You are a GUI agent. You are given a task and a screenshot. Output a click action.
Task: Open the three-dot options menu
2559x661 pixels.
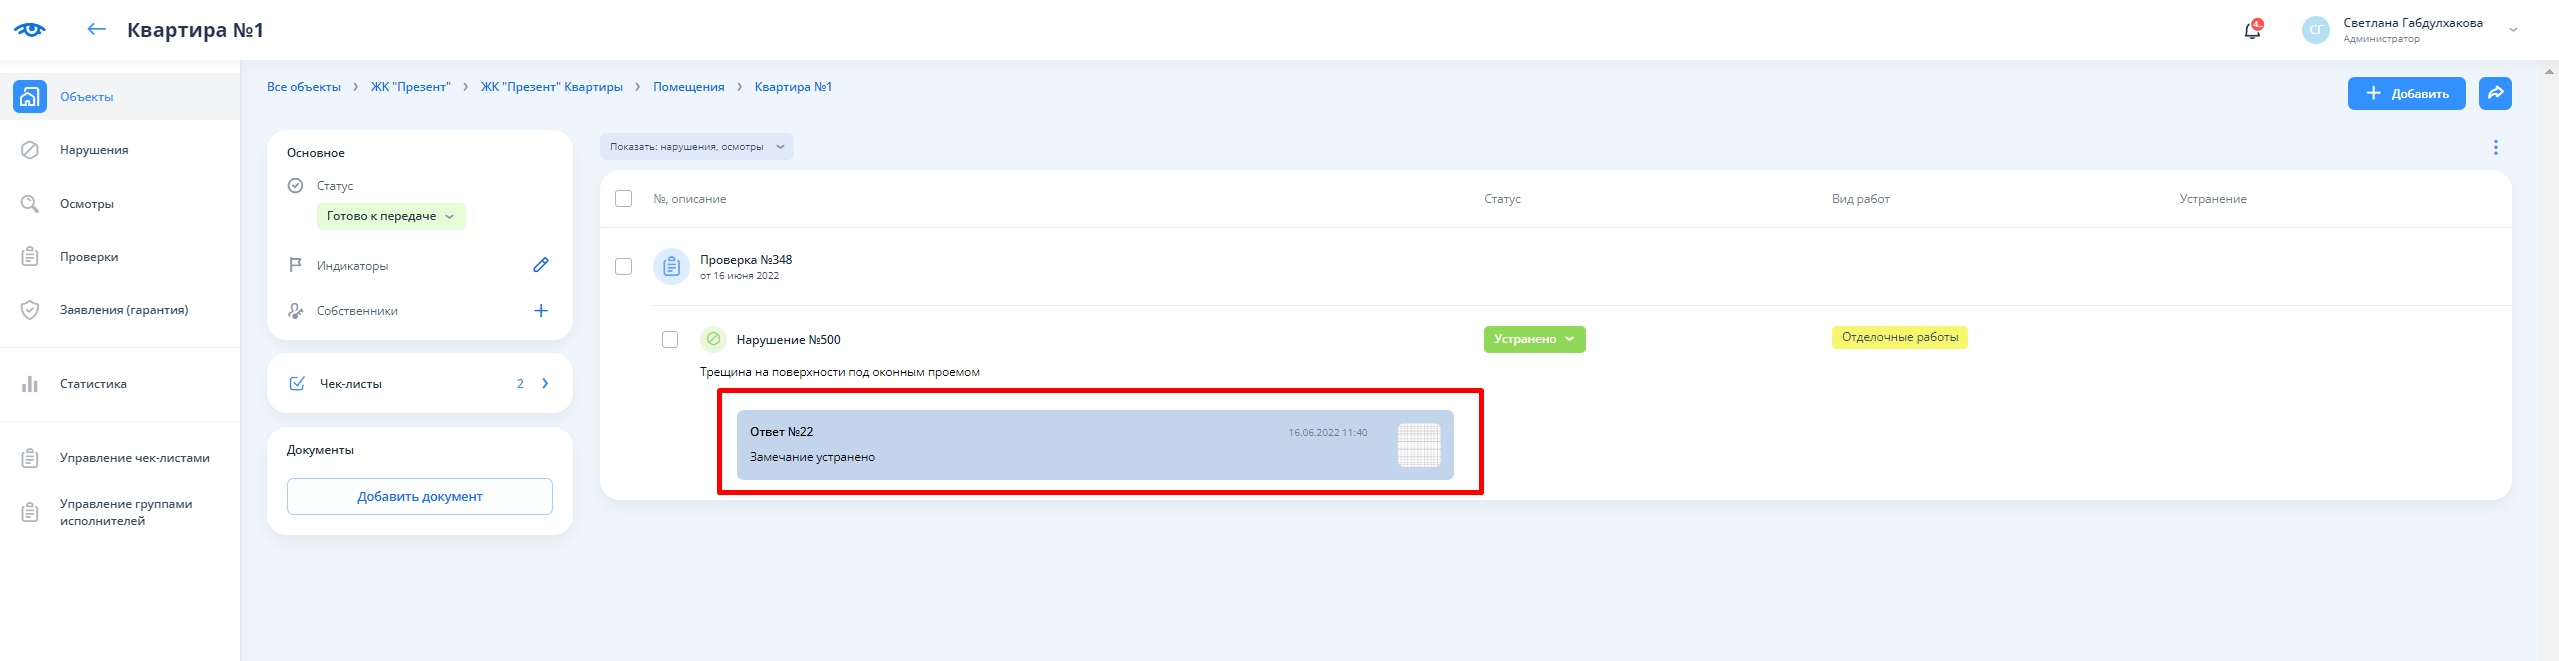click(2495, 147)
